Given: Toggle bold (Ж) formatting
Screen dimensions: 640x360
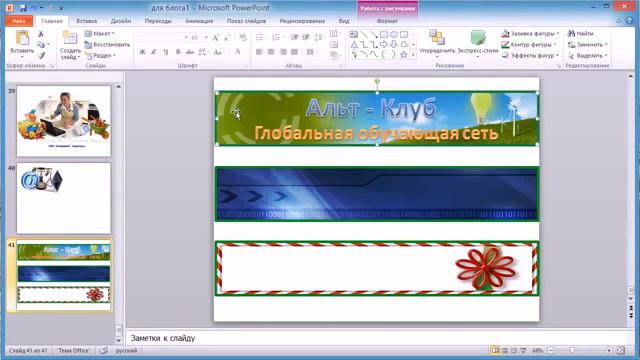Looking at the screenshot, I should 142,52.
